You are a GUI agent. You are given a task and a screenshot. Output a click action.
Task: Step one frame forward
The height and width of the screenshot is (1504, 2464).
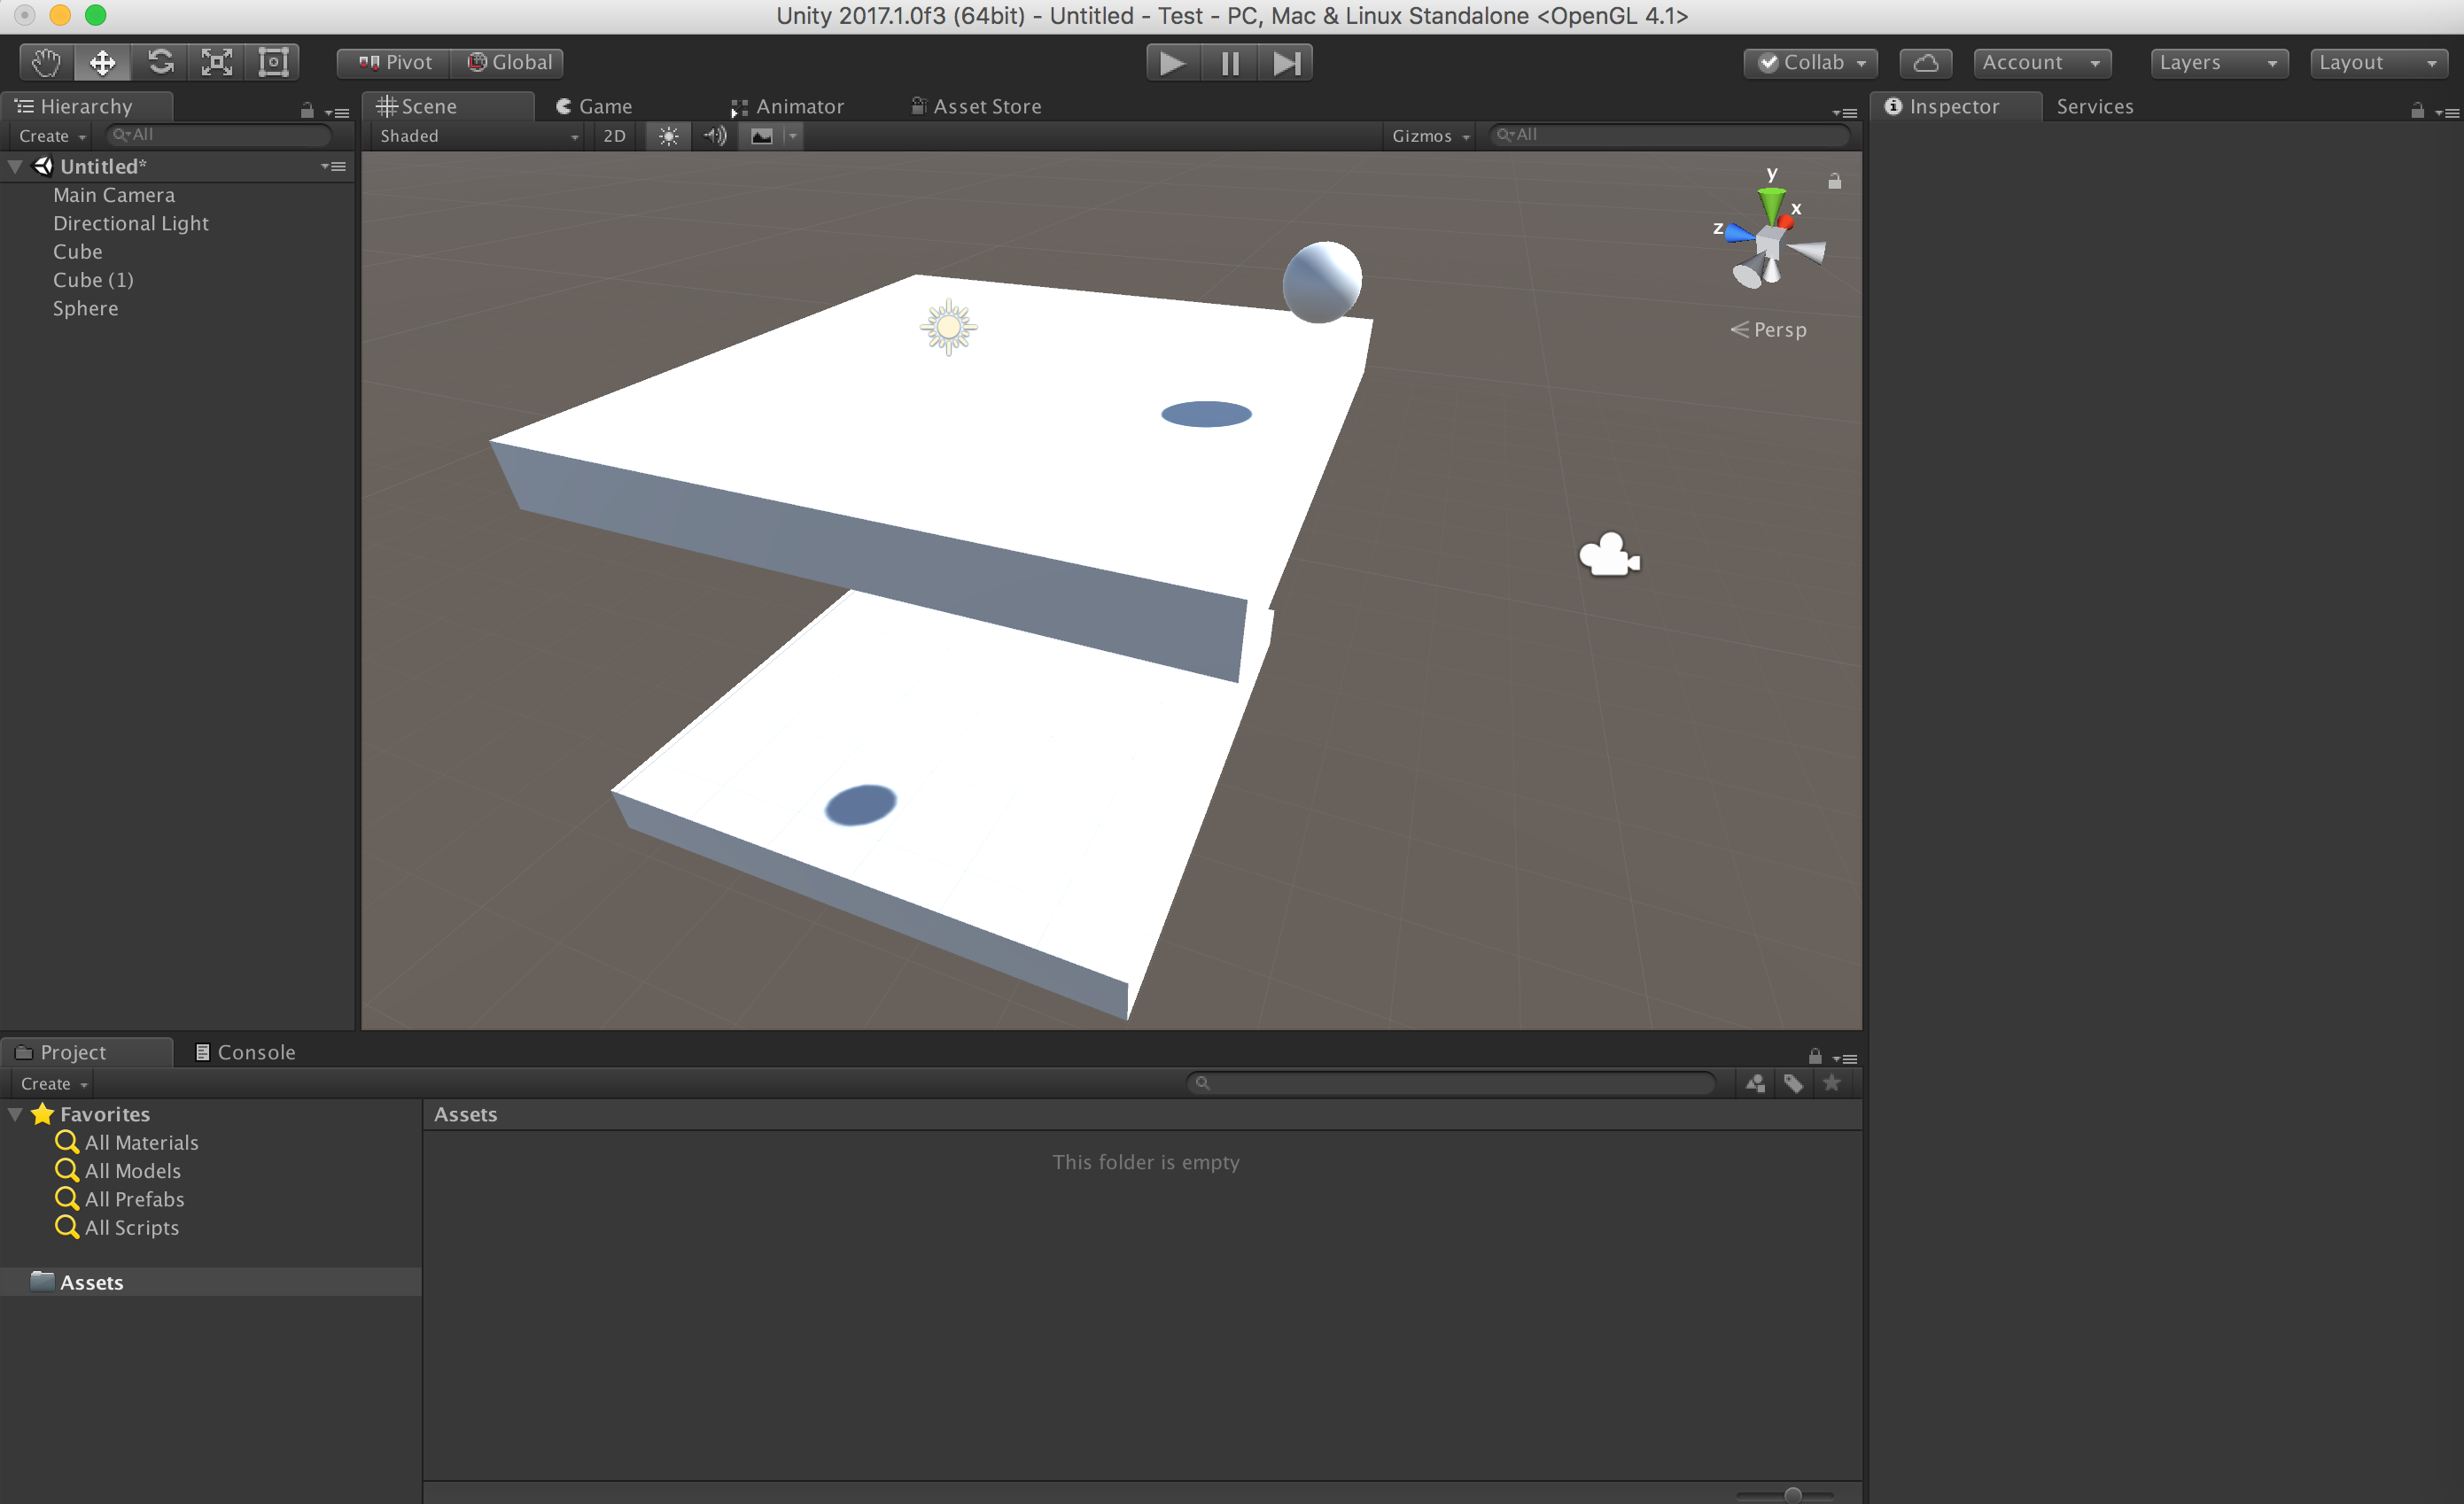(1286, 63)
